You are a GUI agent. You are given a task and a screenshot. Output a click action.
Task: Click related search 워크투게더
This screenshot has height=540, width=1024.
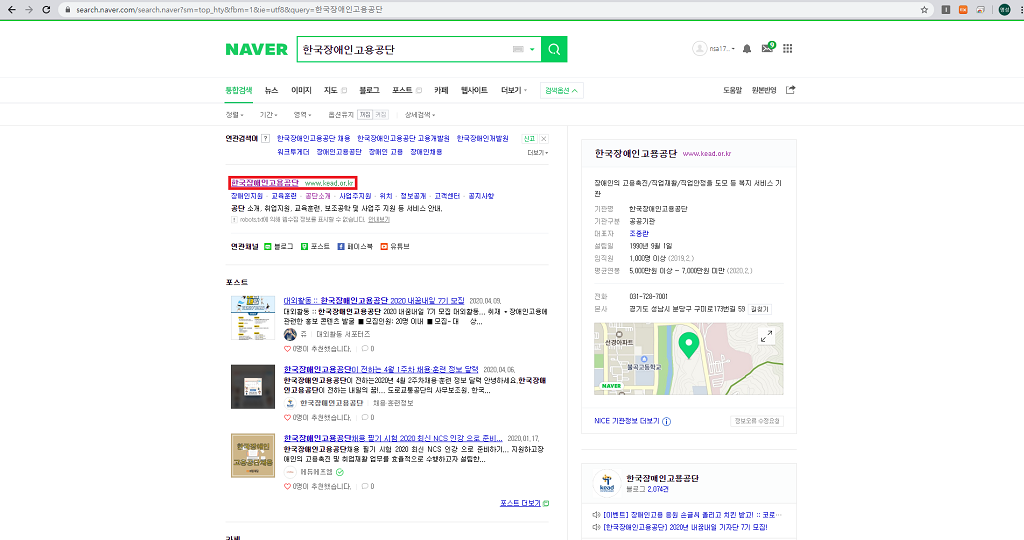coord(293,152)
